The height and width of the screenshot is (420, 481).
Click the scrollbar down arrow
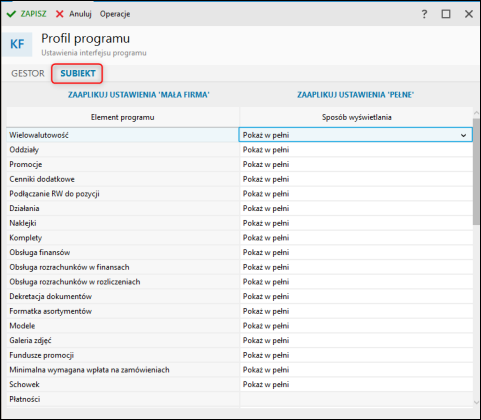(x=476, y=403)
